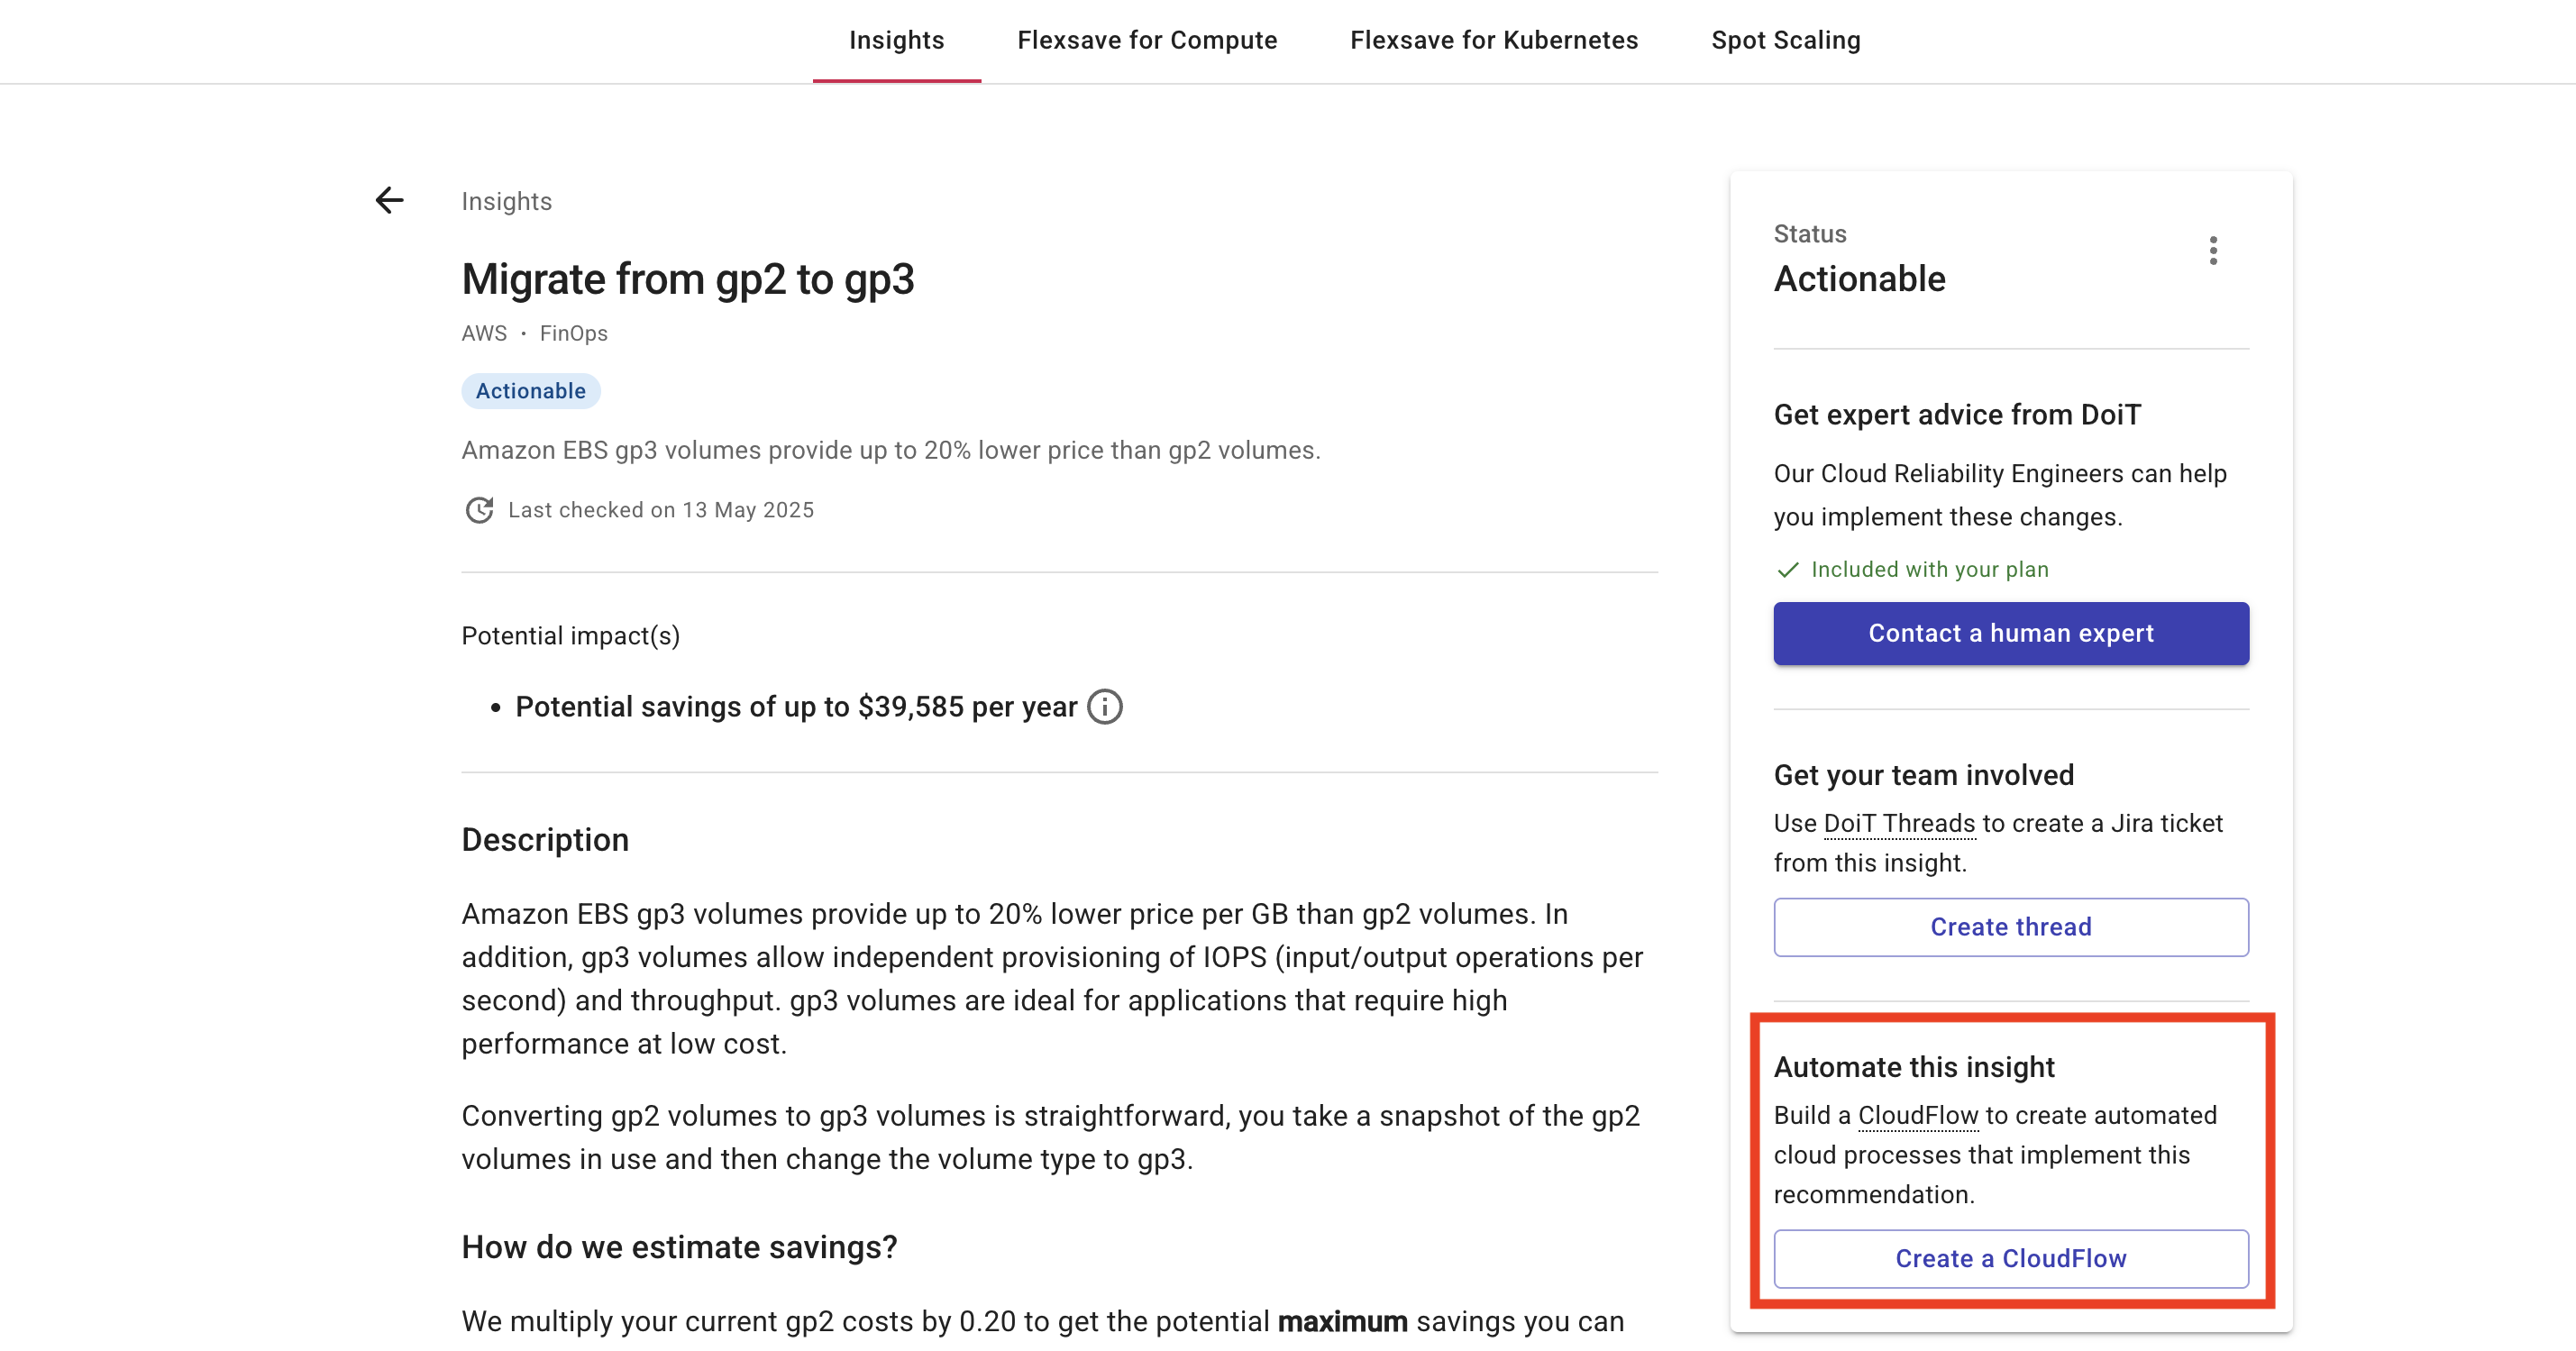
Task: Click the blue Actionable status chip
Action: pos(530,391)
